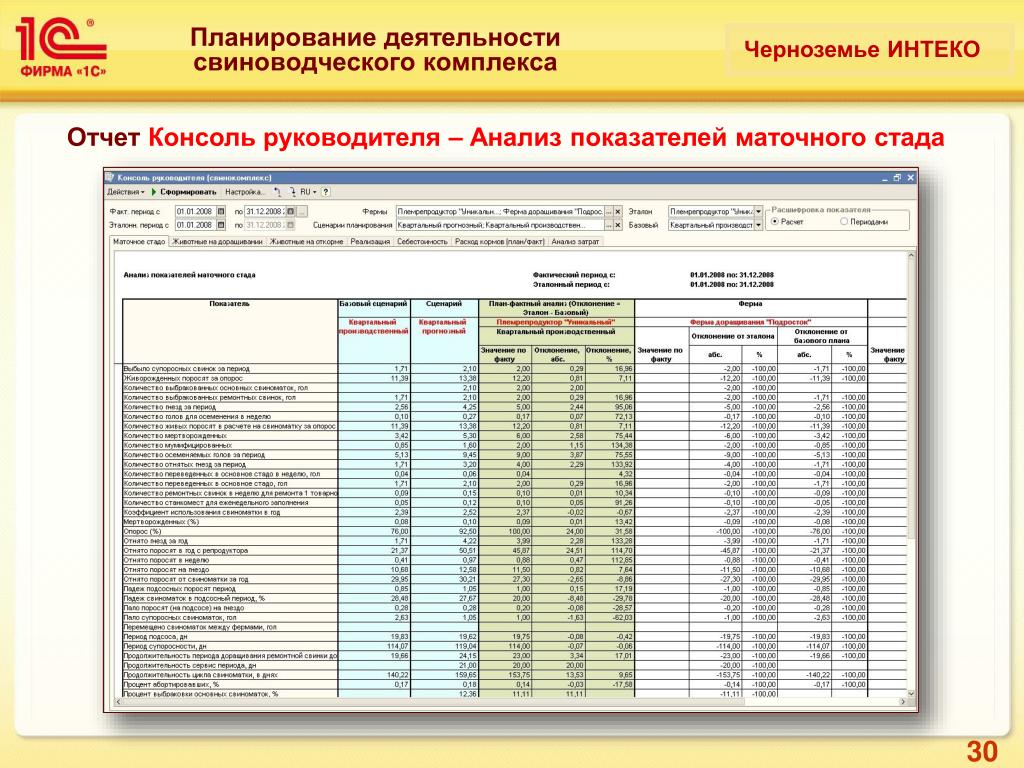Viewport: 1024px width, 768px height.
Task: Open Настройка settings
Action: [245, 192]
